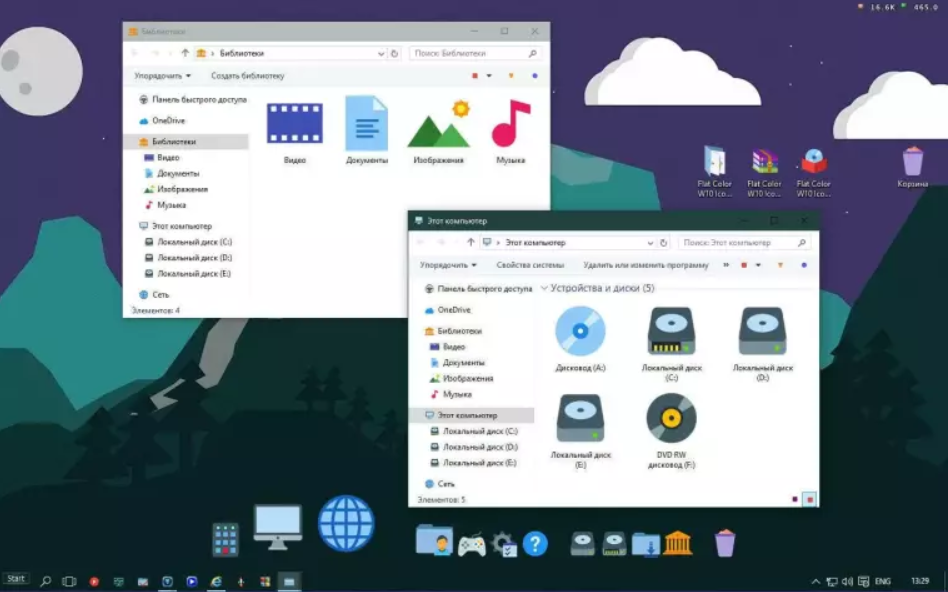This screenshot has width=948, height=592.
Task: Select Локальный диск (D:) in Этот компьютер sidebar
Action: tap(480, 447)
